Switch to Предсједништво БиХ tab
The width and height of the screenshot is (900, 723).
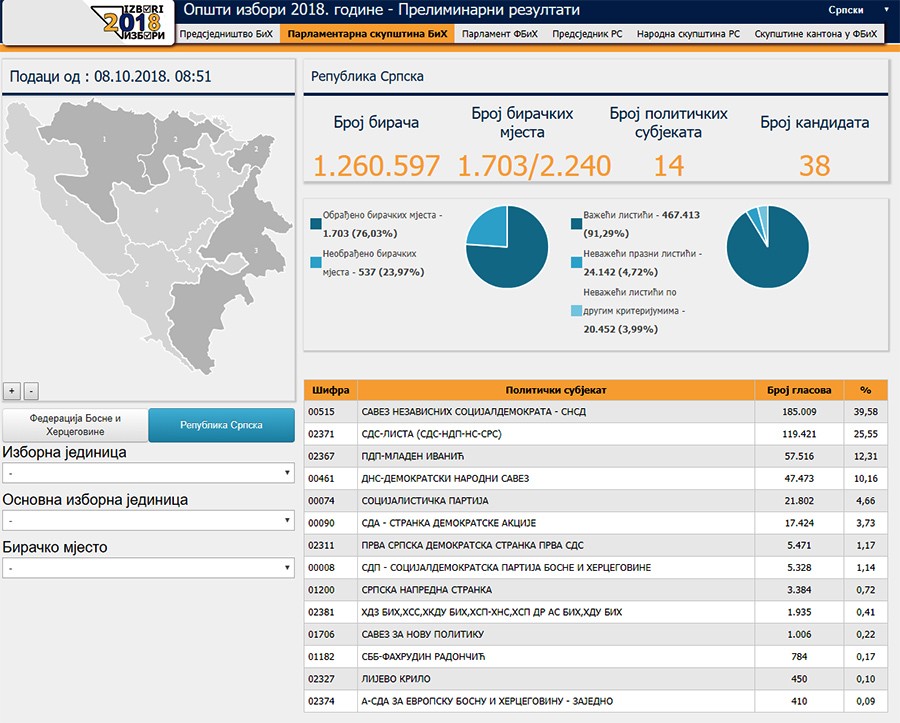point(226,34)
